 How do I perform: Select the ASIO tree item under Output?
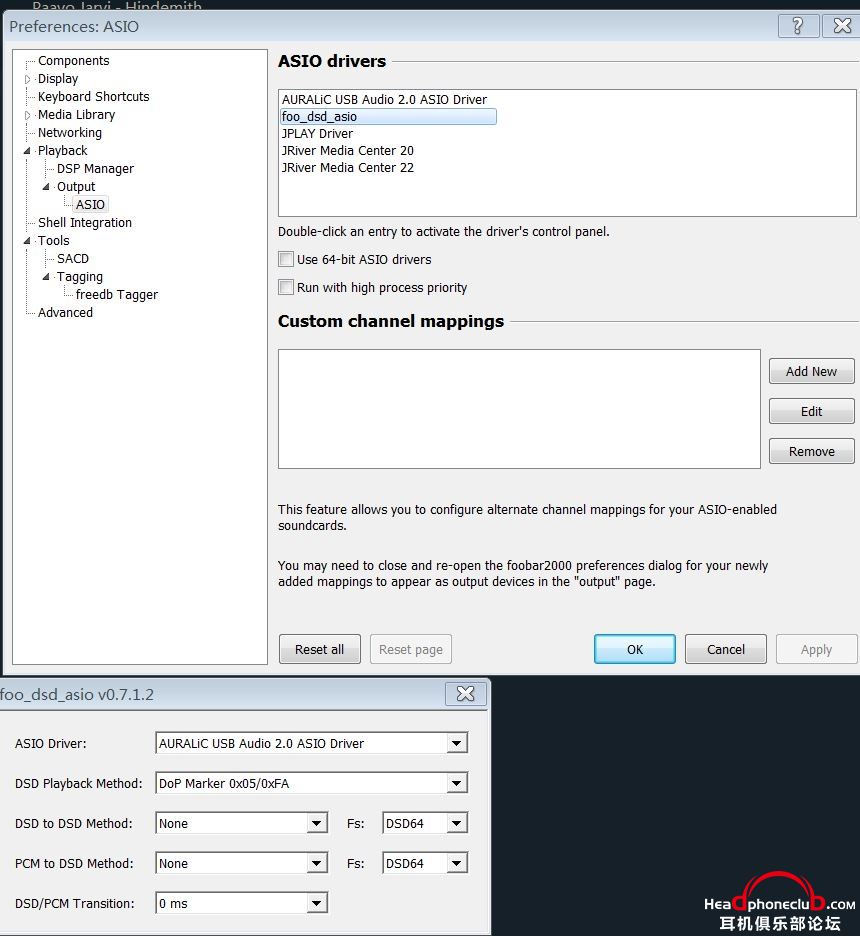pyautogui.click(x=90, y=205)
